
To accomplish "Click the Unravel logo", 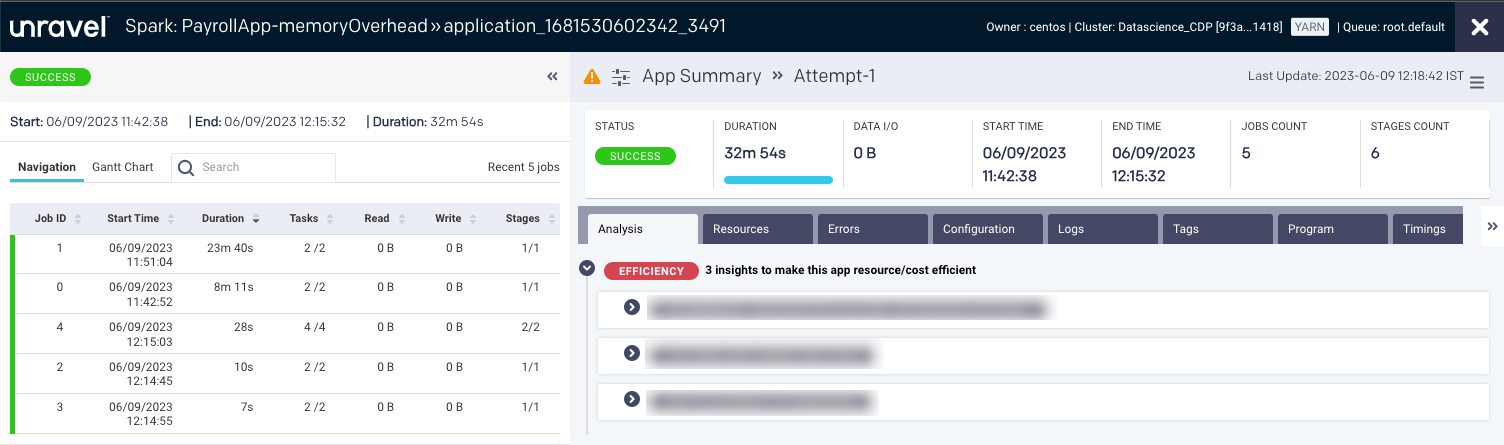I will click(59, 27).
